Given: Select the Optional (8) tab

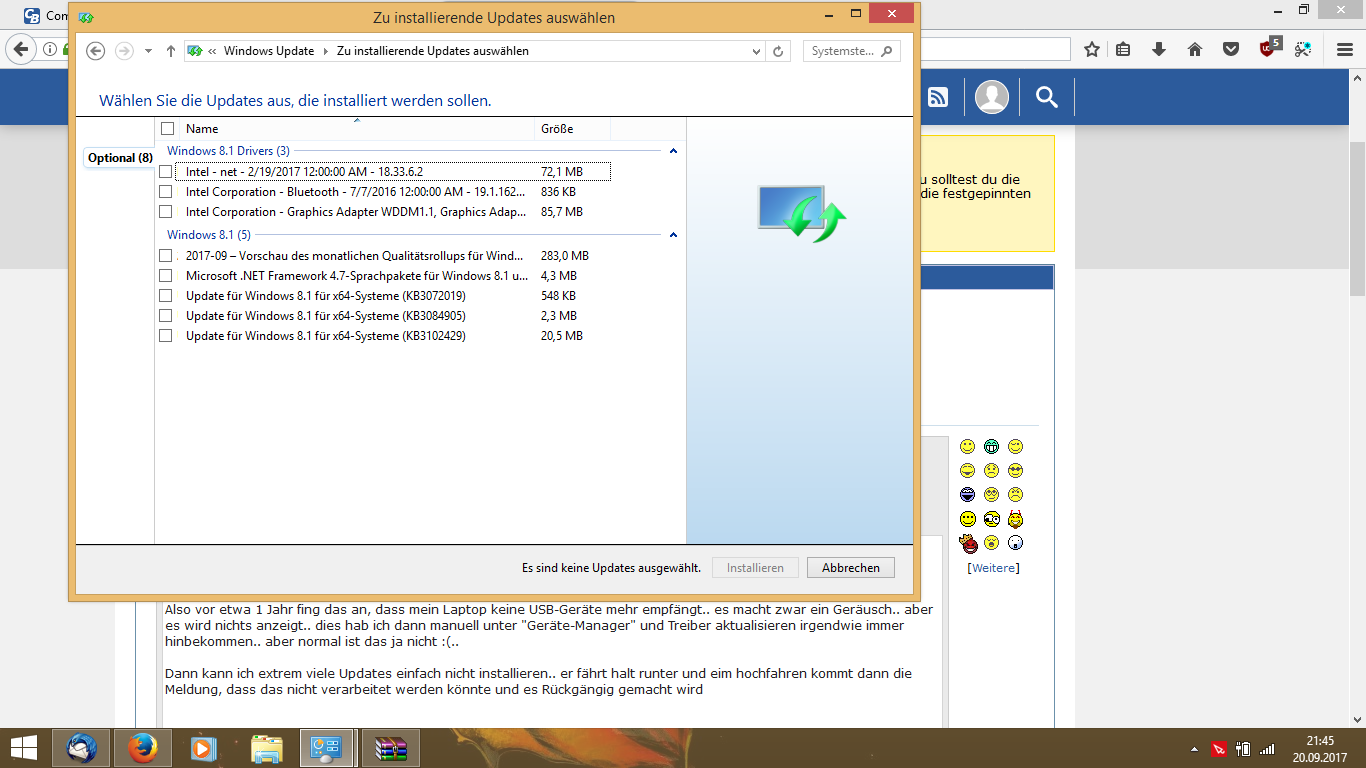Looking at the screenshot, I should [x=120, y=158].
